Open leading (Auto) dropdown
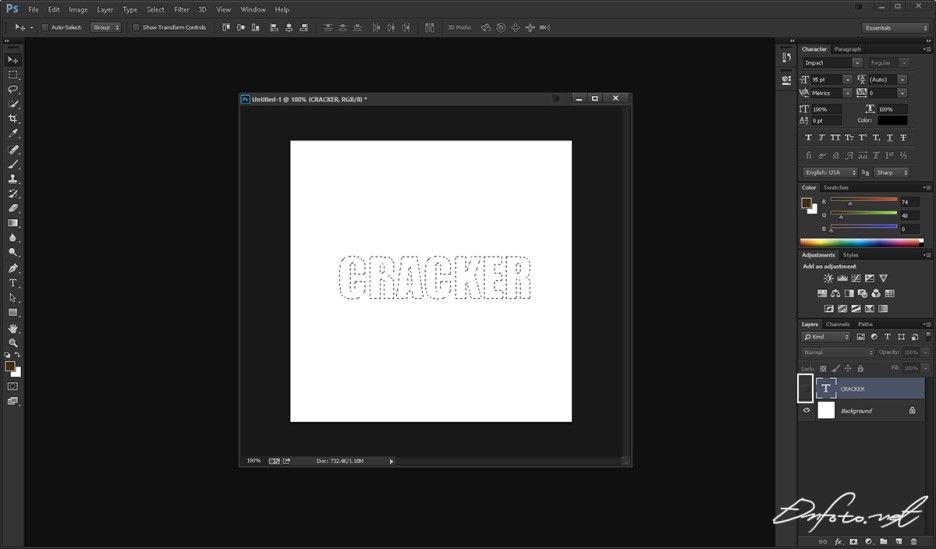 [902, 79]
